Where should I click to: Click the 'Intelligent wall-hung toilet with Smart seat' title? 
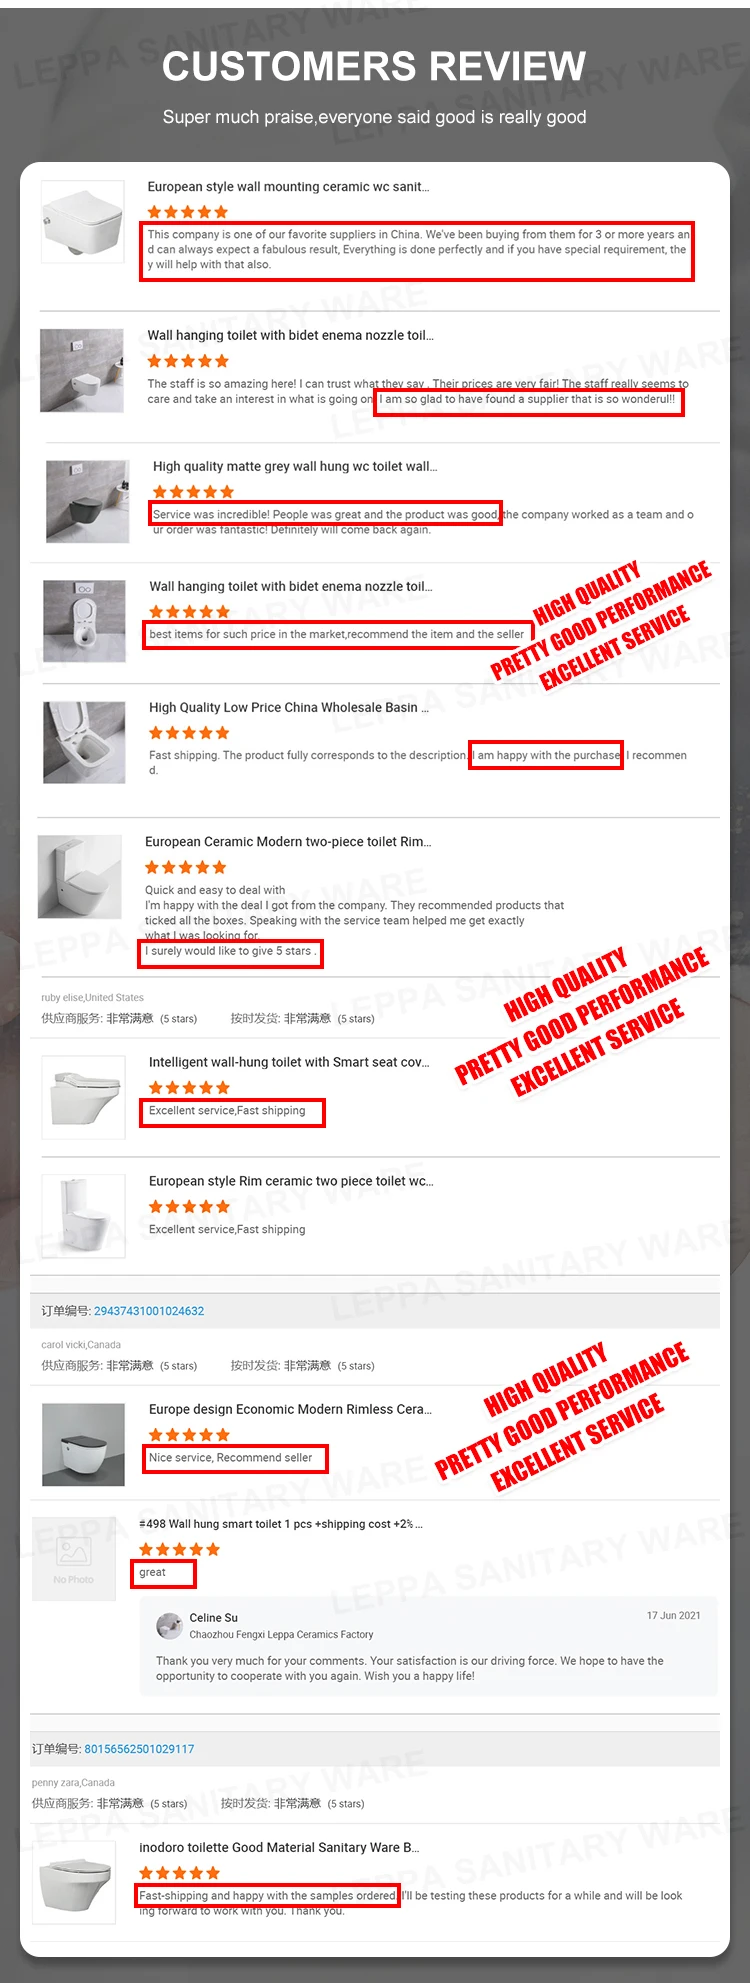[289, 1062]
